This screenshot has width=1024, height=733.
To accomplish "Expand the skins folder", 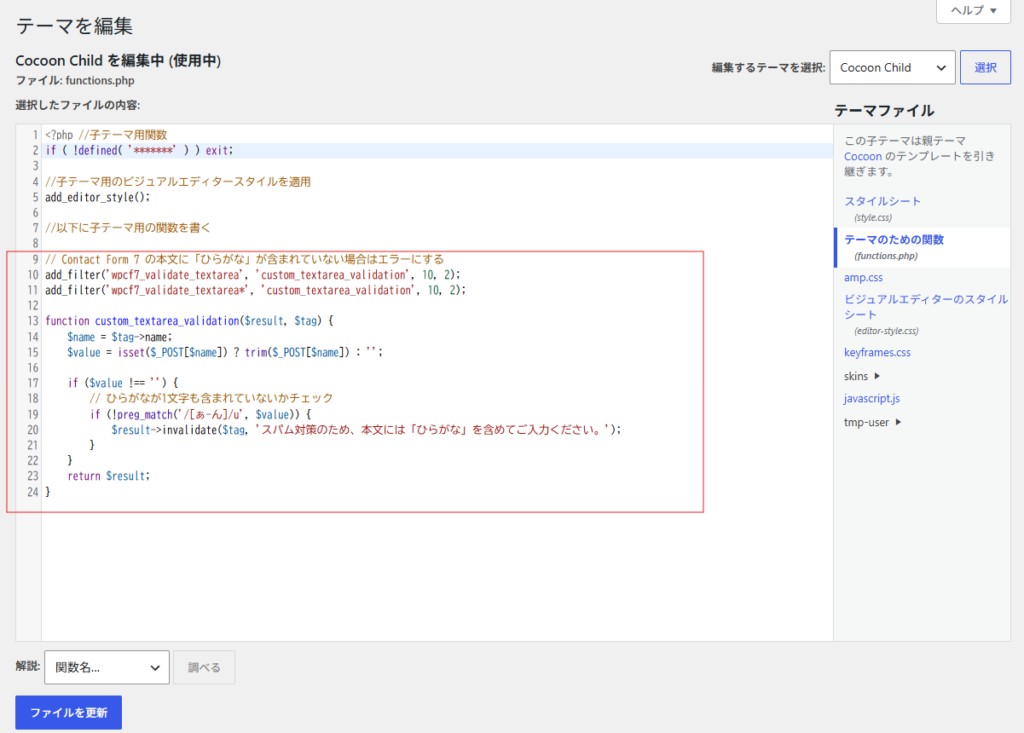I will tap(861, 376).
